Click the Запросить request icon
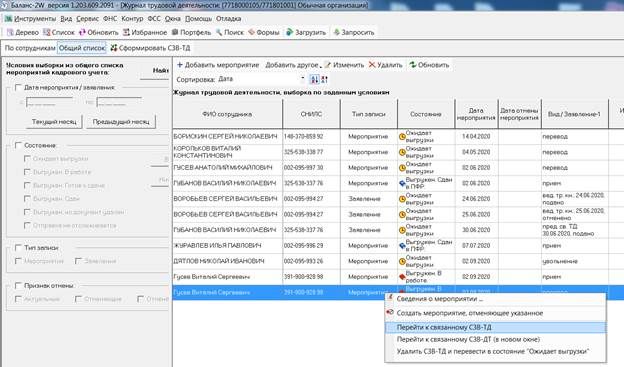The image size is (624, 367). click(x=337, y=33)
